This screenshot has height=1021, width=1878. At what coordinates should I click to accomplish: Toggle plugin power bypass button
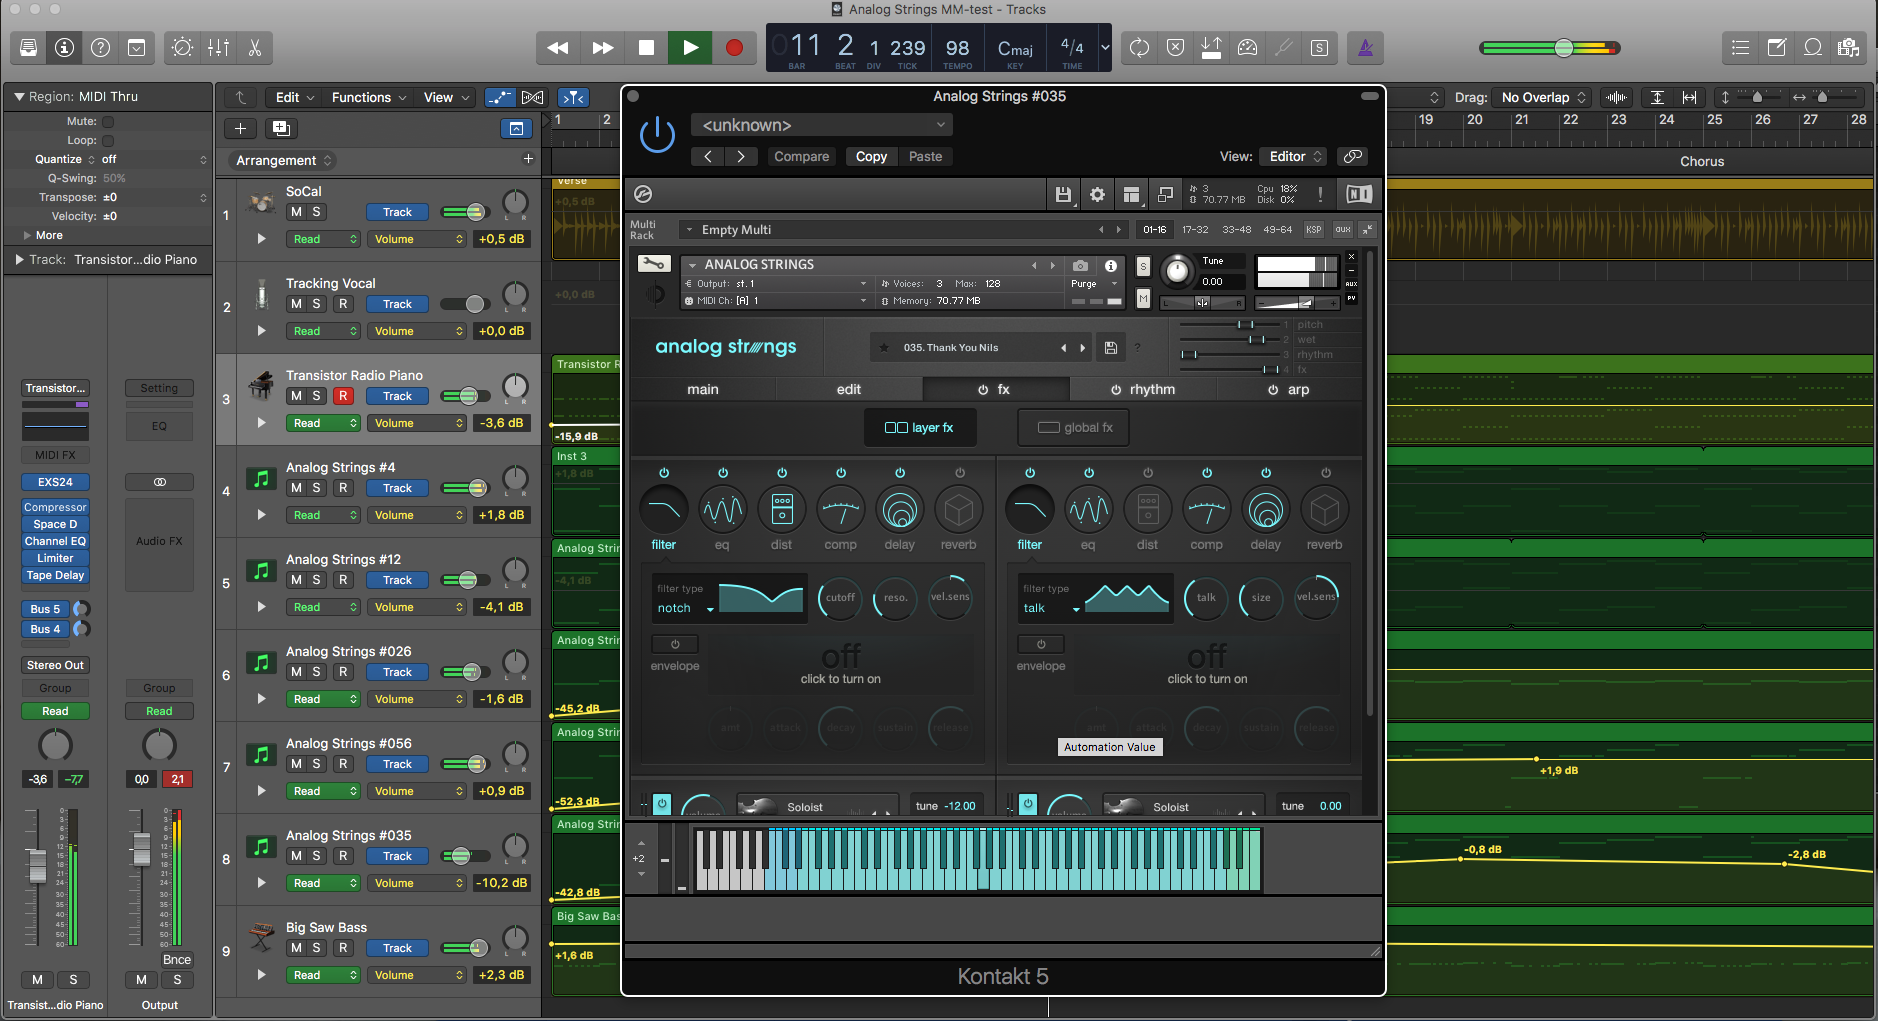[x=657, y=135]
